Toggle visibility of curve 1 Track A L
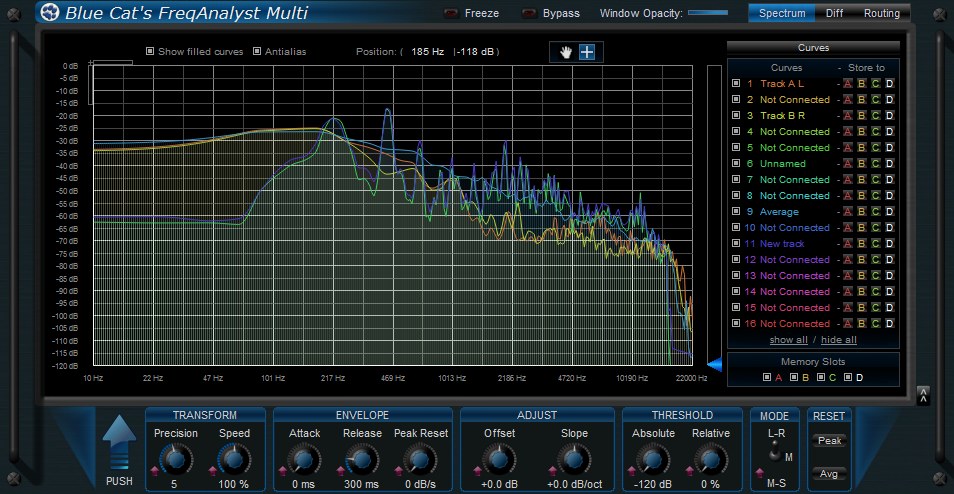The height and width of the screenshot is (494, 954). 736,83
